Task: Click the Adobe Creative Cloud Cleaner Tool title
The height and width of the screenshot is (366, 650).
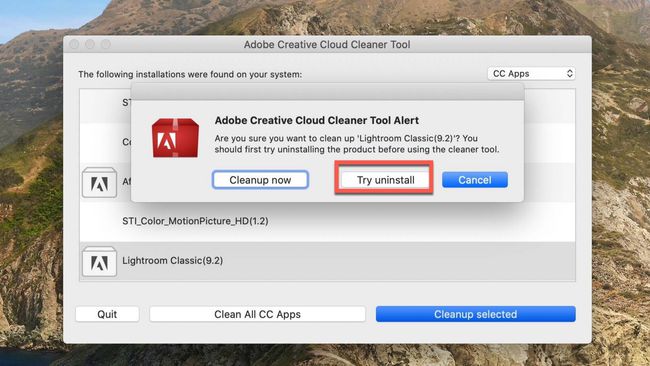Action: coord(327,44)
